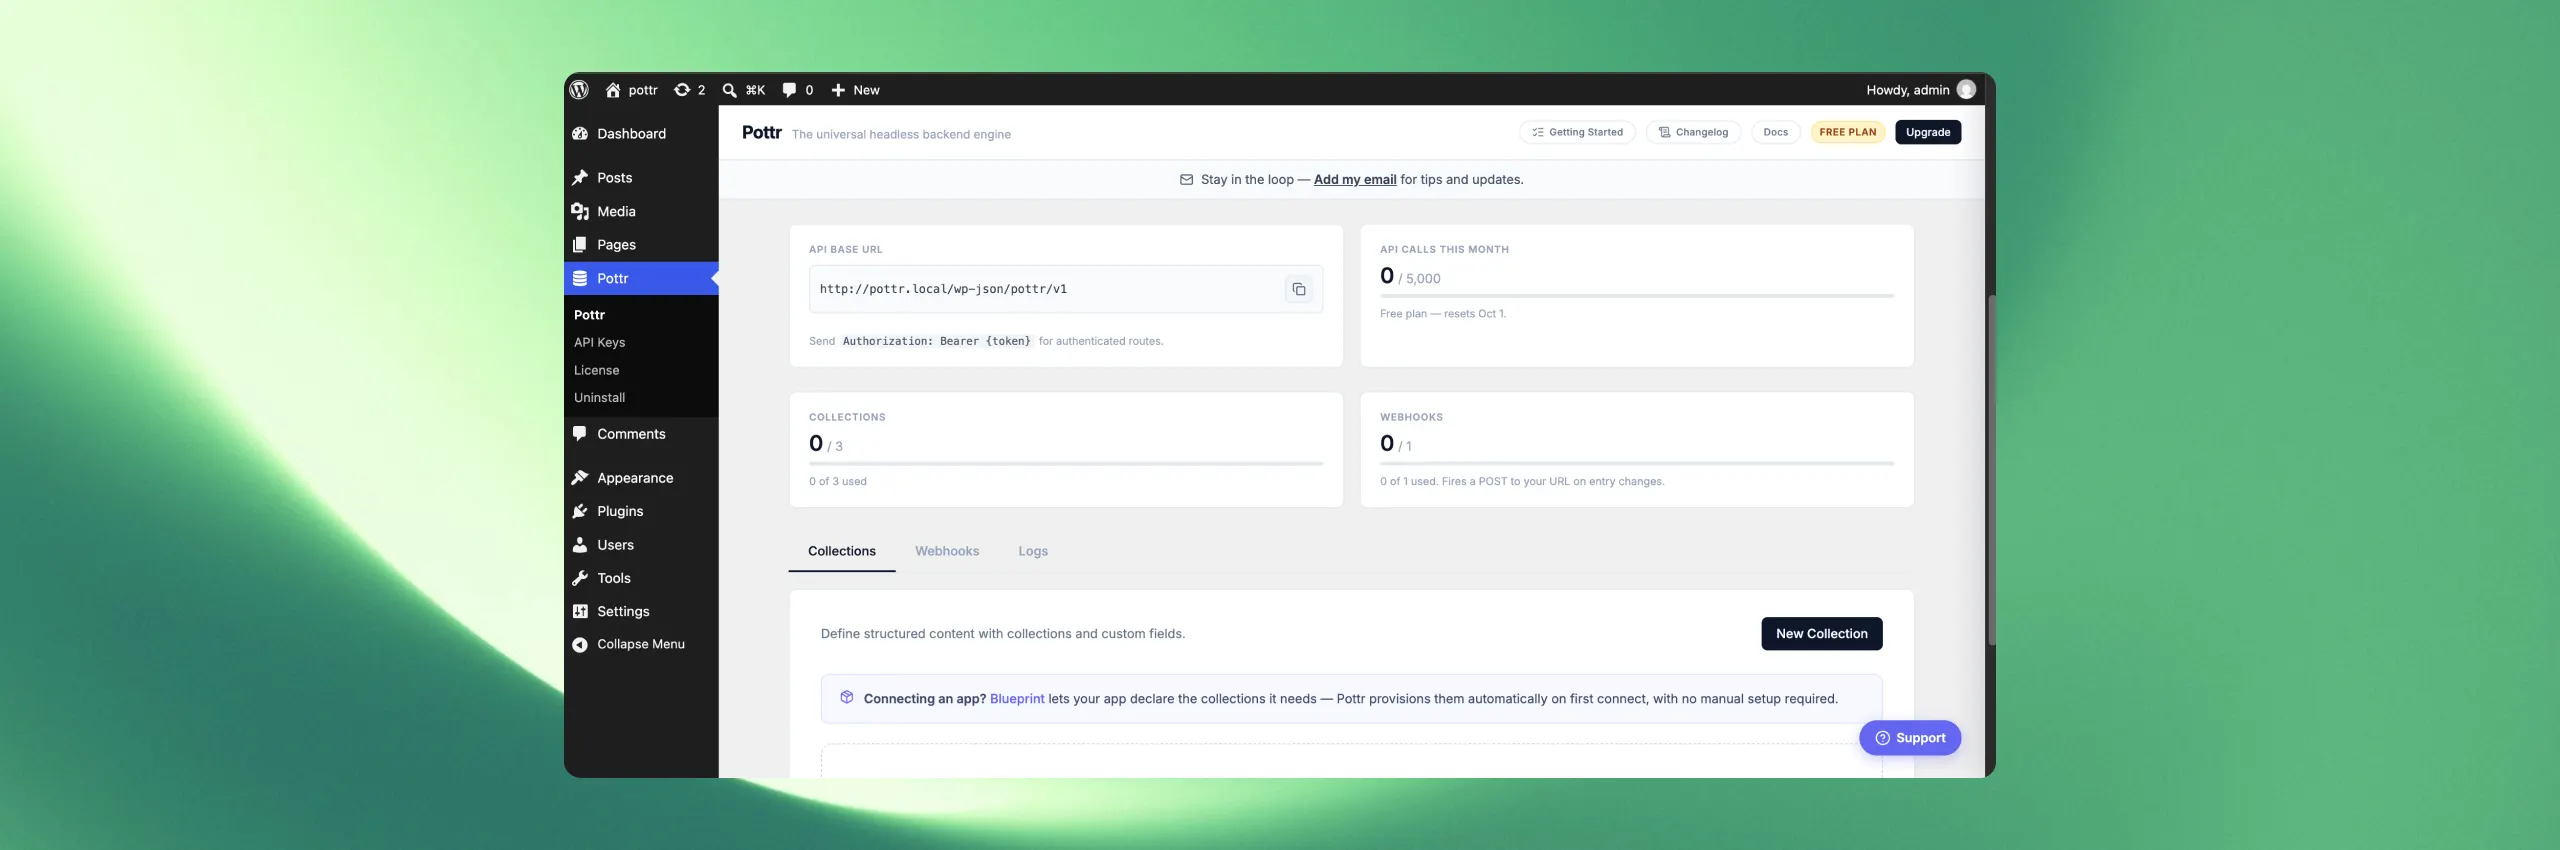Click the plus New icon in admin bar
The height and width of the screenshot is (850, 2560).
[838, 90]
